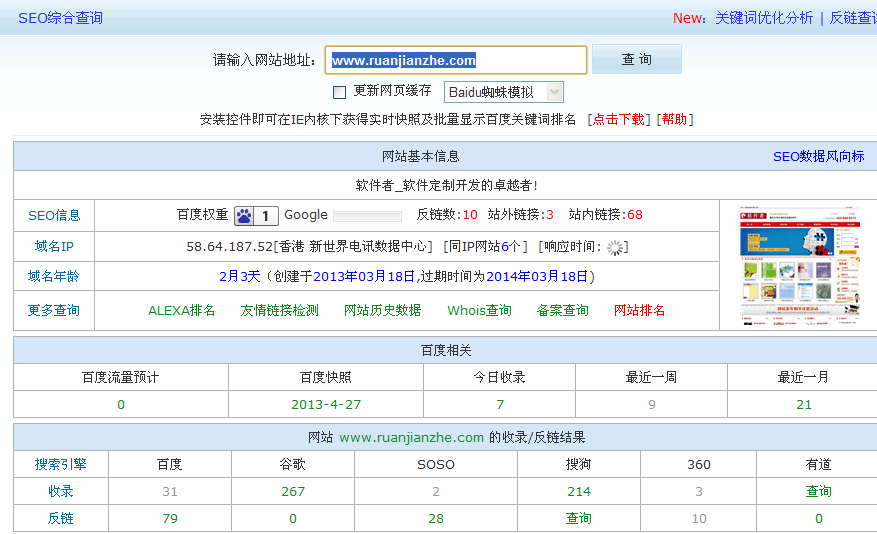This screenshot has width=877, height=534.
Task: Open www.ruanjianzhe.com green link
Action: 412,438
